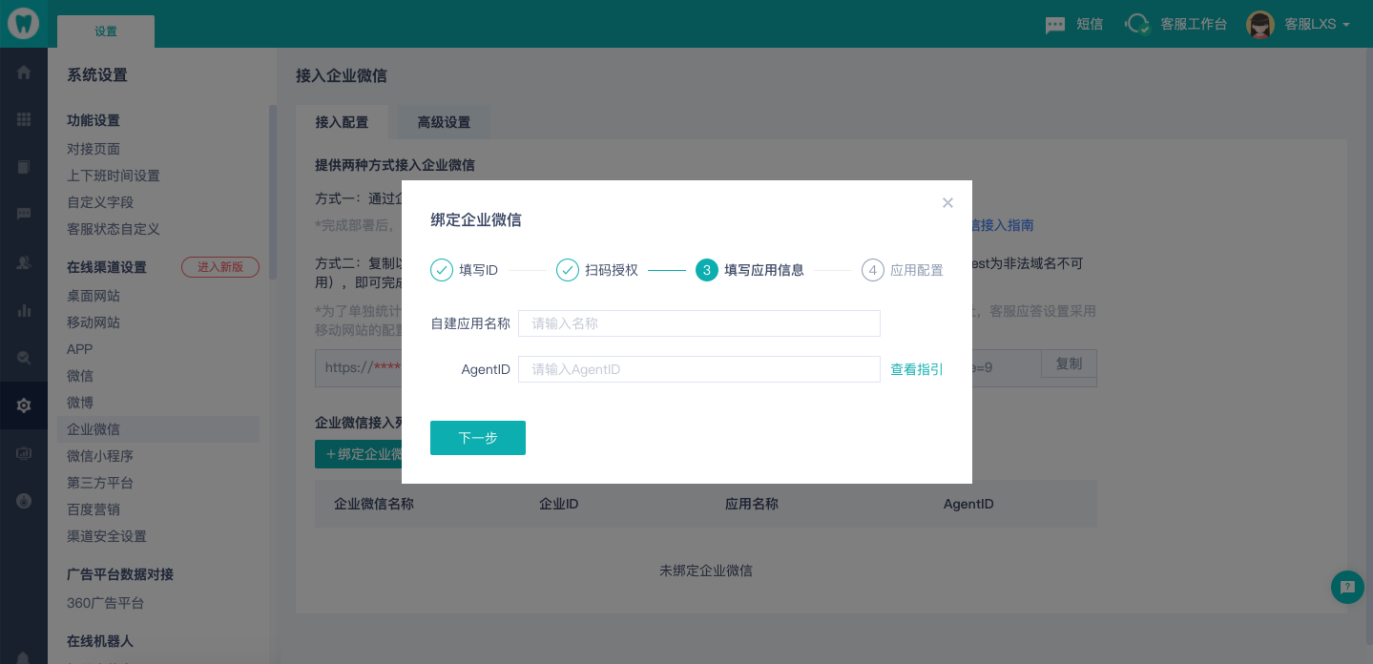1373x664 pixels.
Task: Open 微信 channel setting
Action: click(x=80, y=376)
